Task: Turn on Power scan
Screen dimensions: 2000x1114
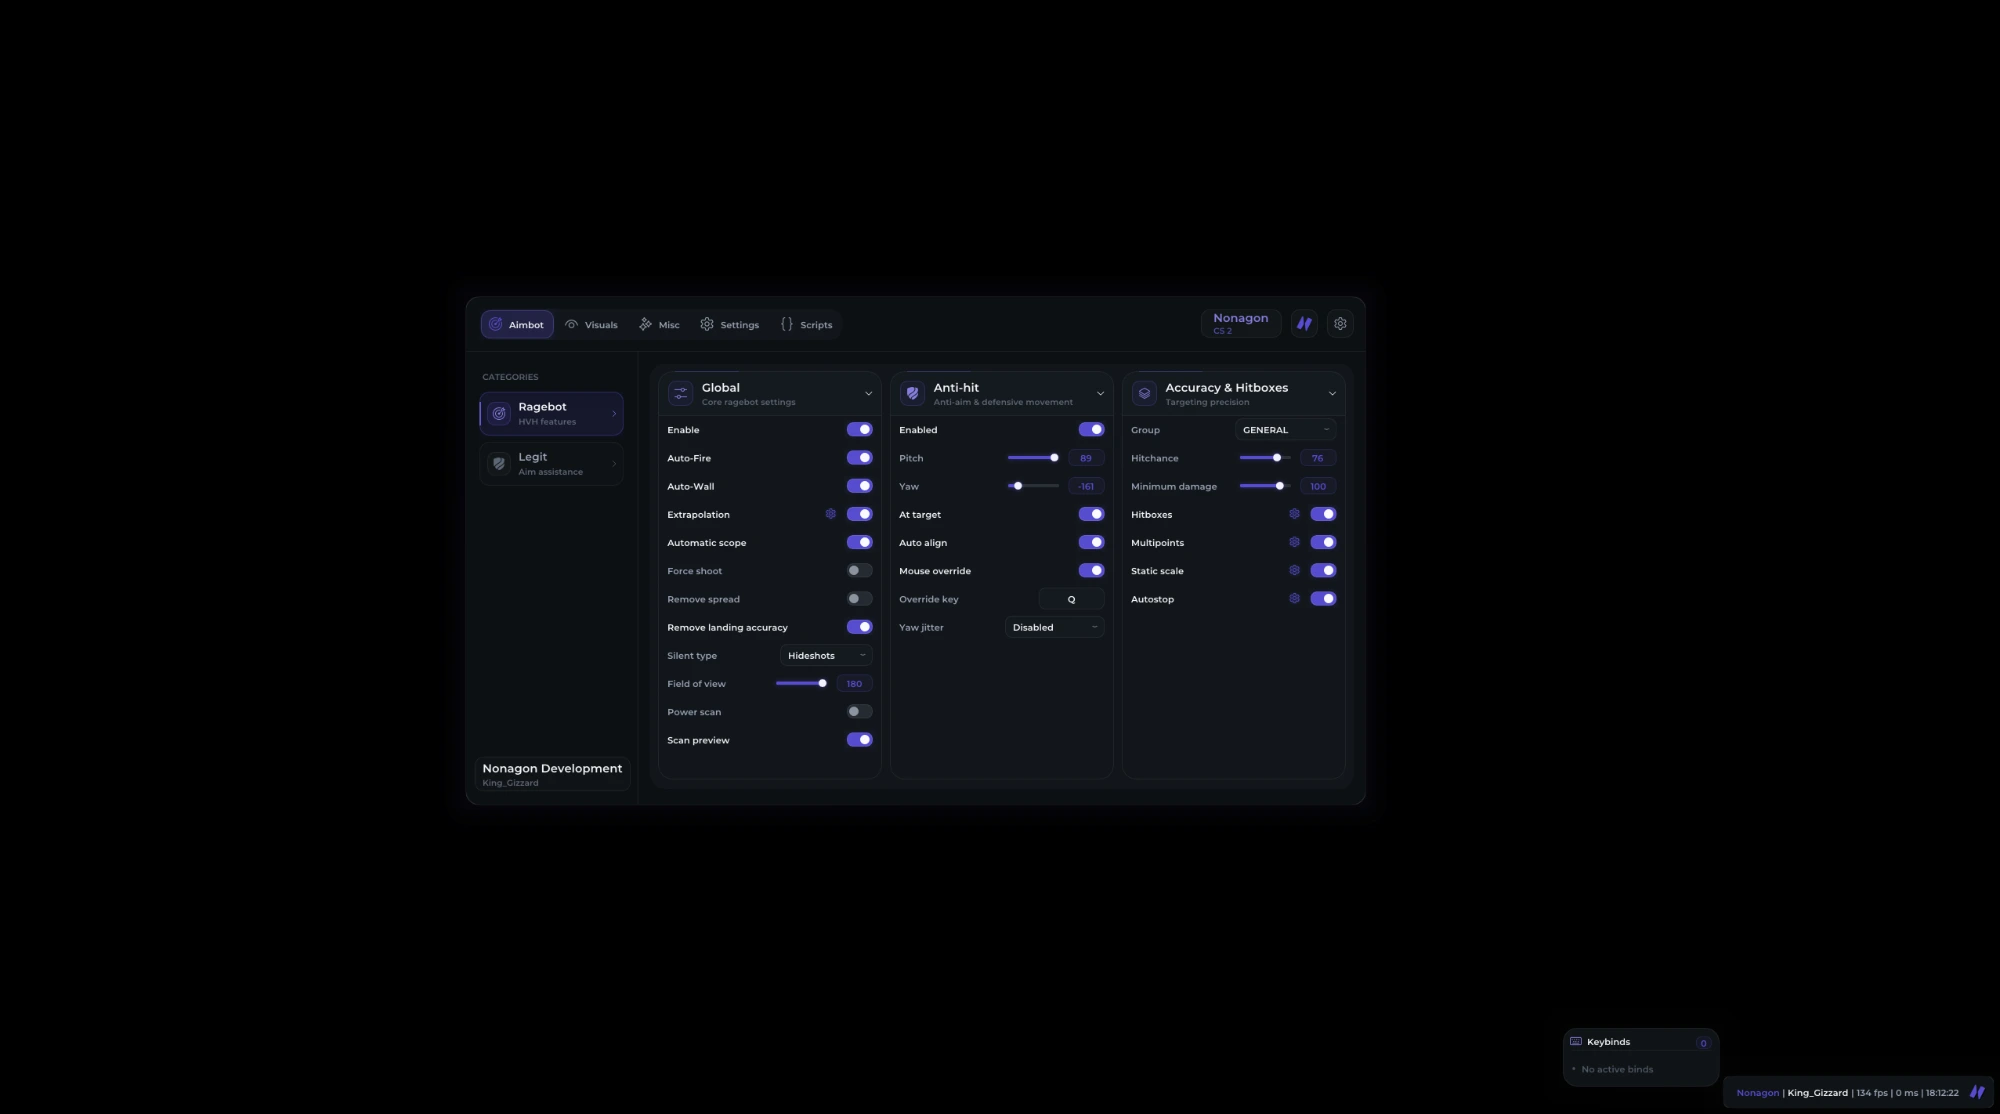Action: (x=859, y=711)
